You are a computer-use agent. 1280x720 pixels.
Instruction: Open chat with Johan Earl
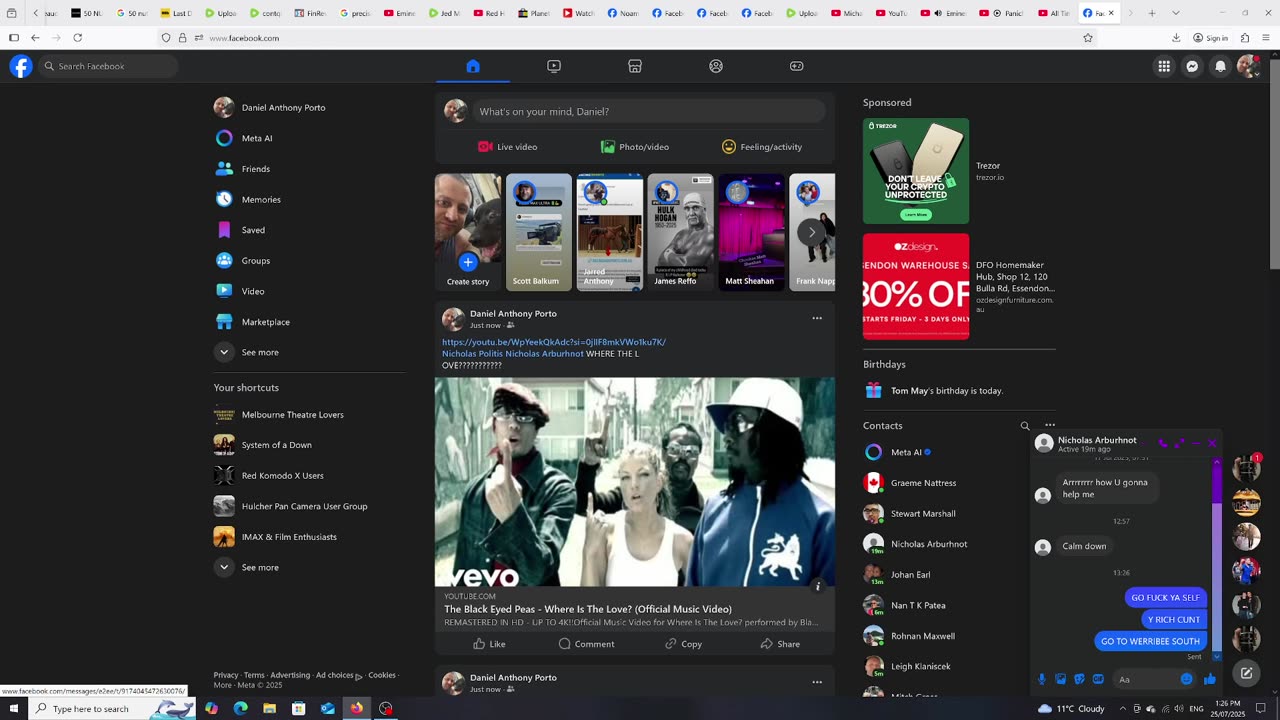pos(945,575)
